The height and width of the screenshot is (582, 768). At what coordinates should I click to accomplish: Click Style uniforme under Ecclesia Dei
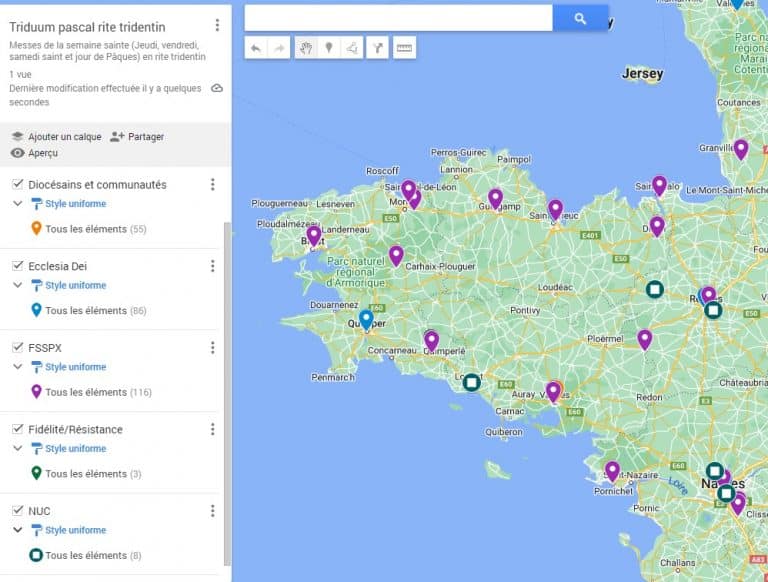[69, 285]
